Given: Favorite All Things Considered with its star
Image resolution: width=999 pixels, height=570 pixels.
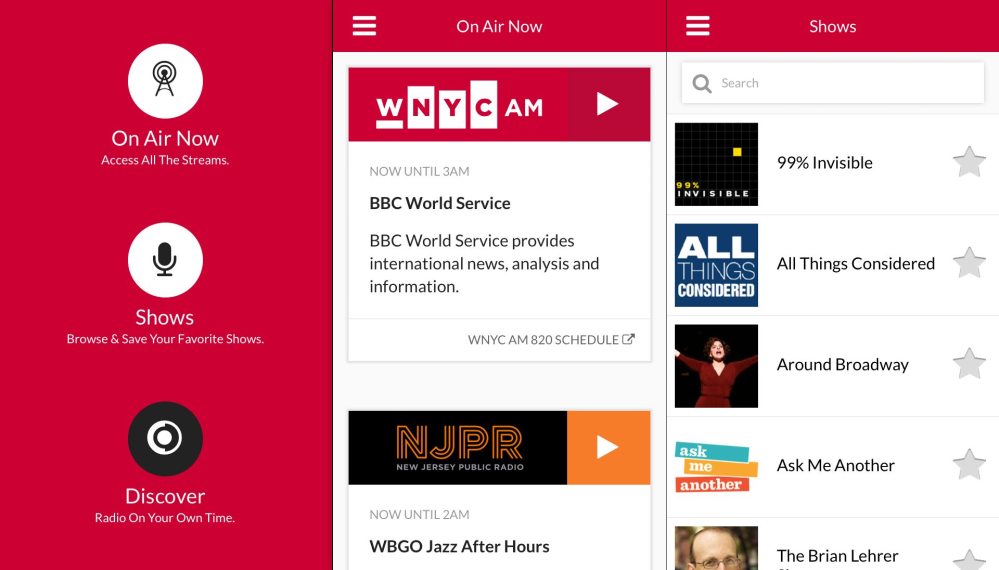Looking at the screenshot, I should 969,262.
